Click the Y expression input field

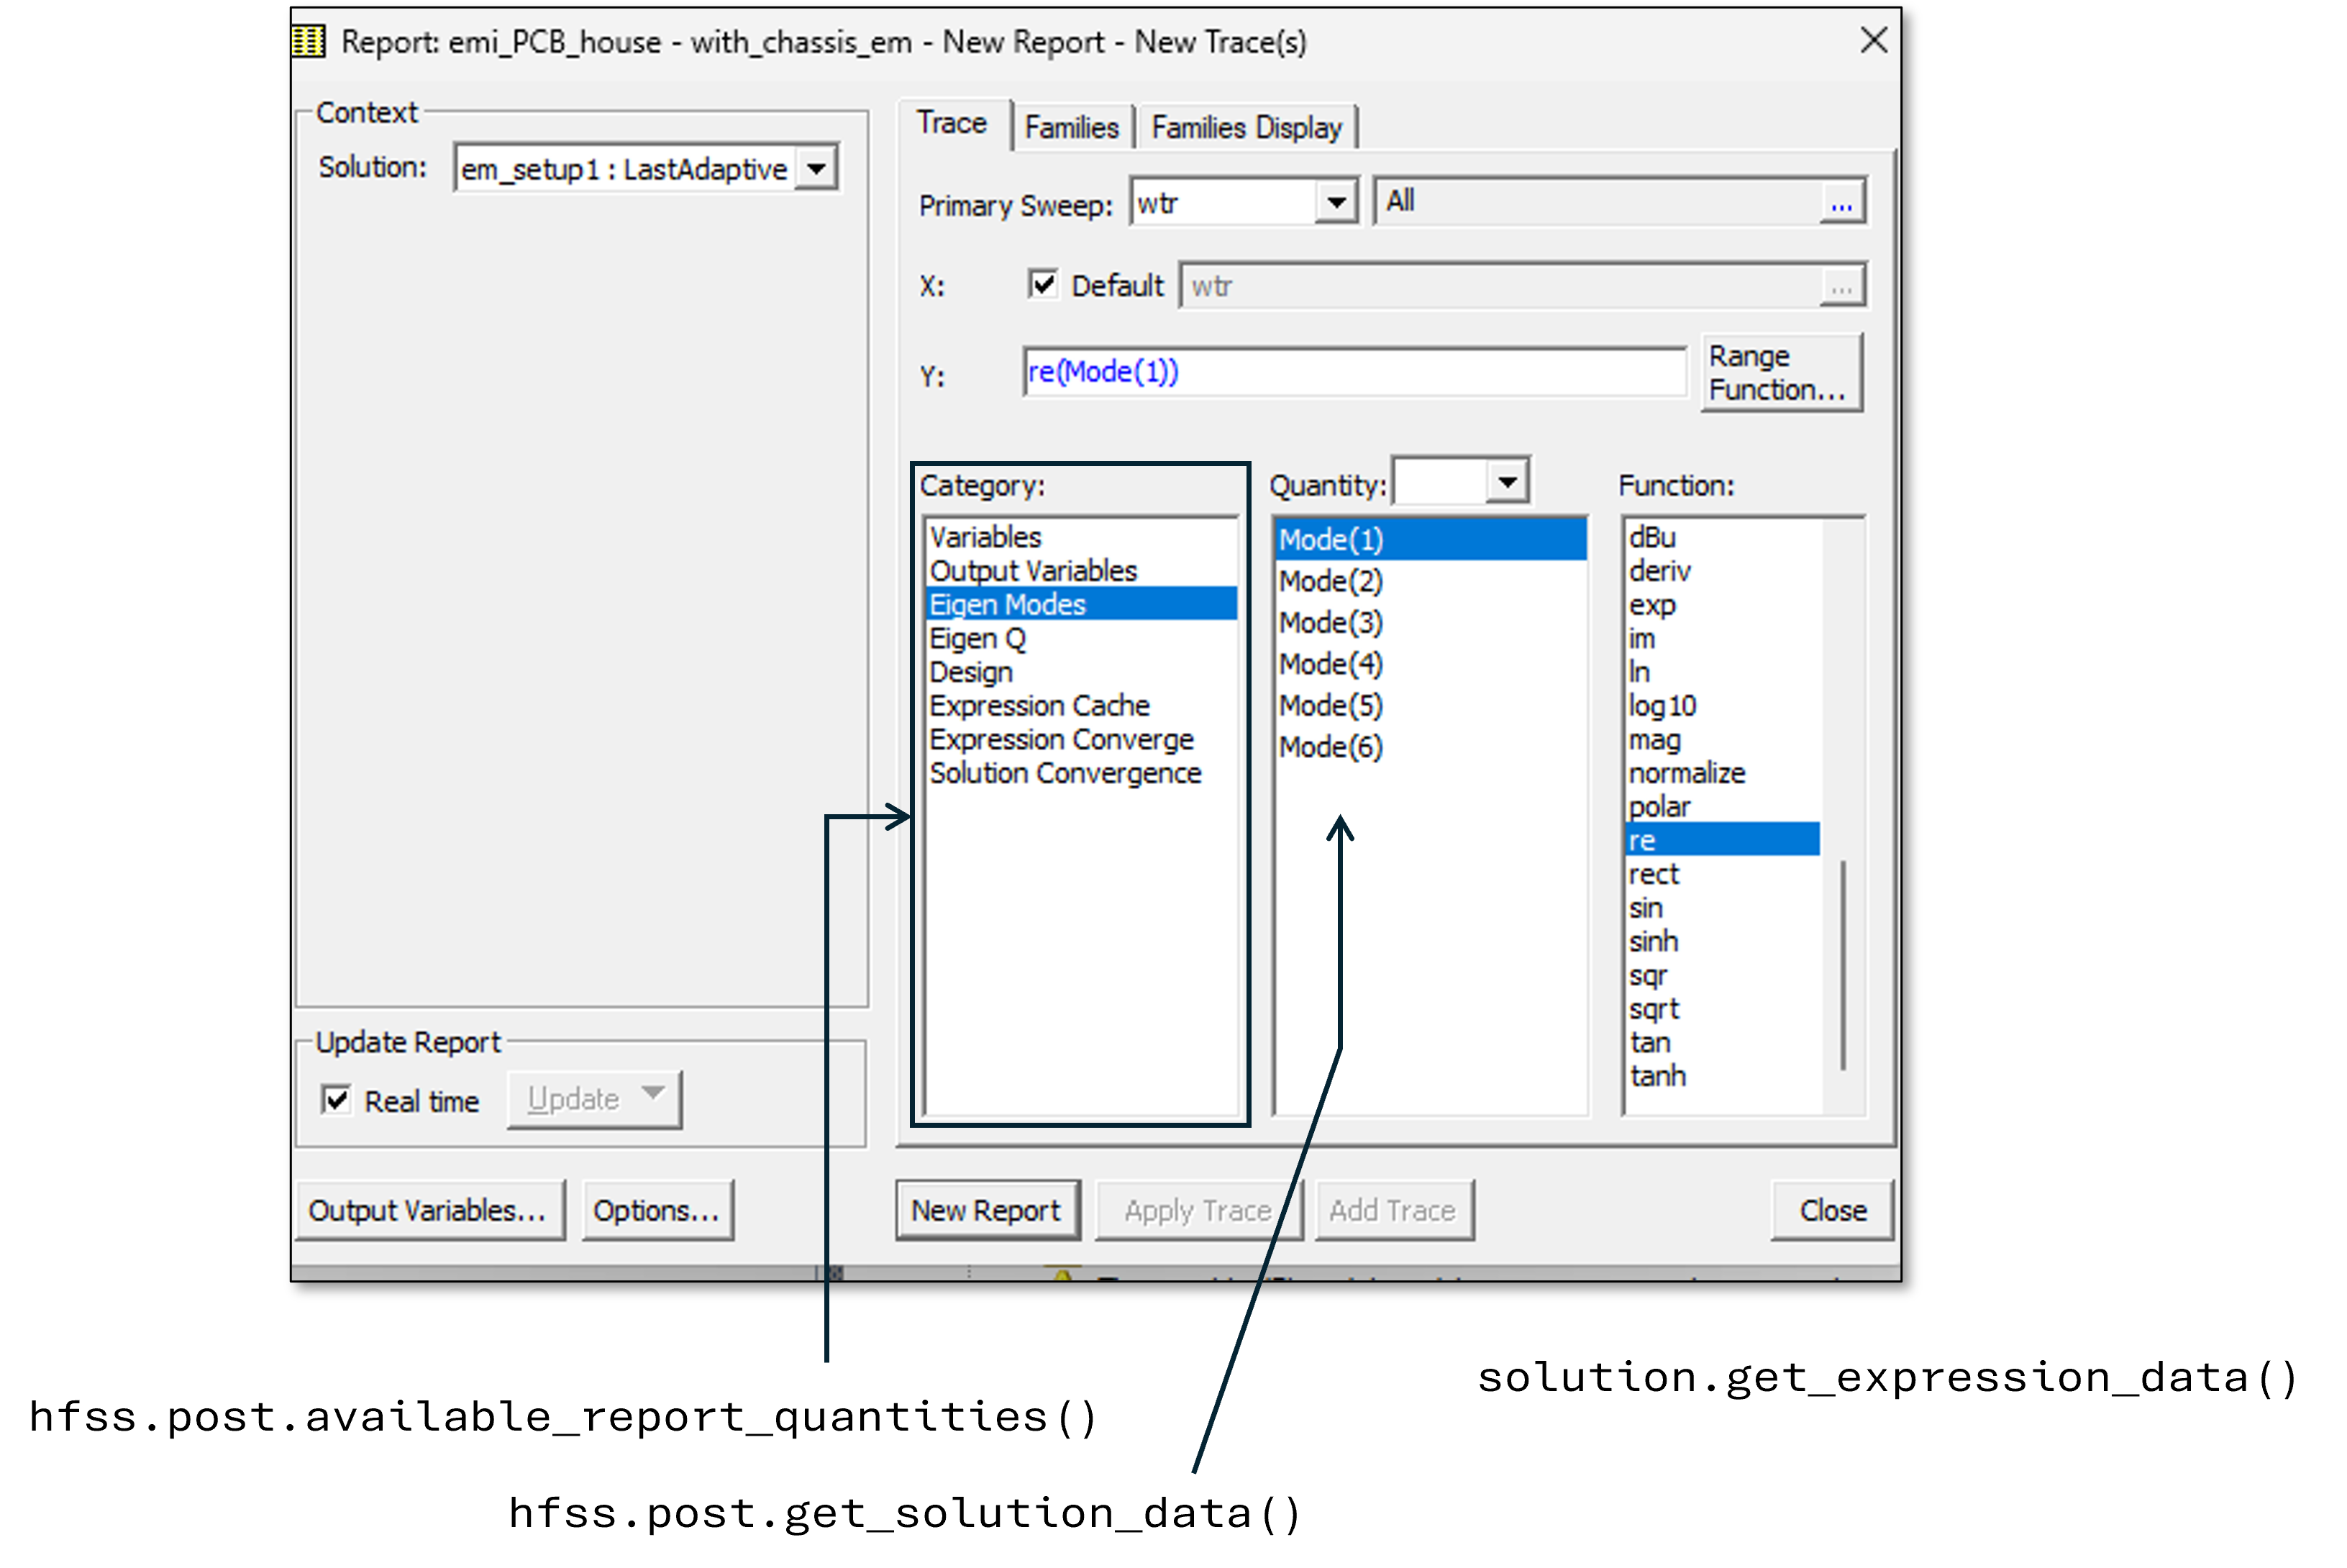click(x=1354, y=372)
